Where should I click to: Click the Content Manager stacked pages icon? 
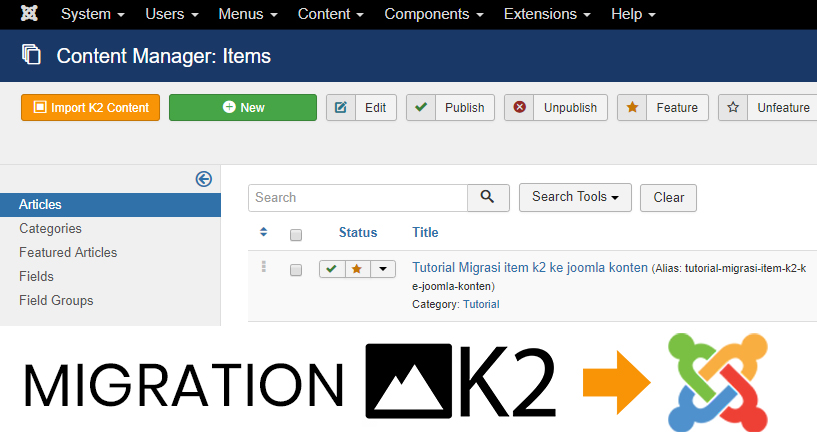tap(31, 55)
